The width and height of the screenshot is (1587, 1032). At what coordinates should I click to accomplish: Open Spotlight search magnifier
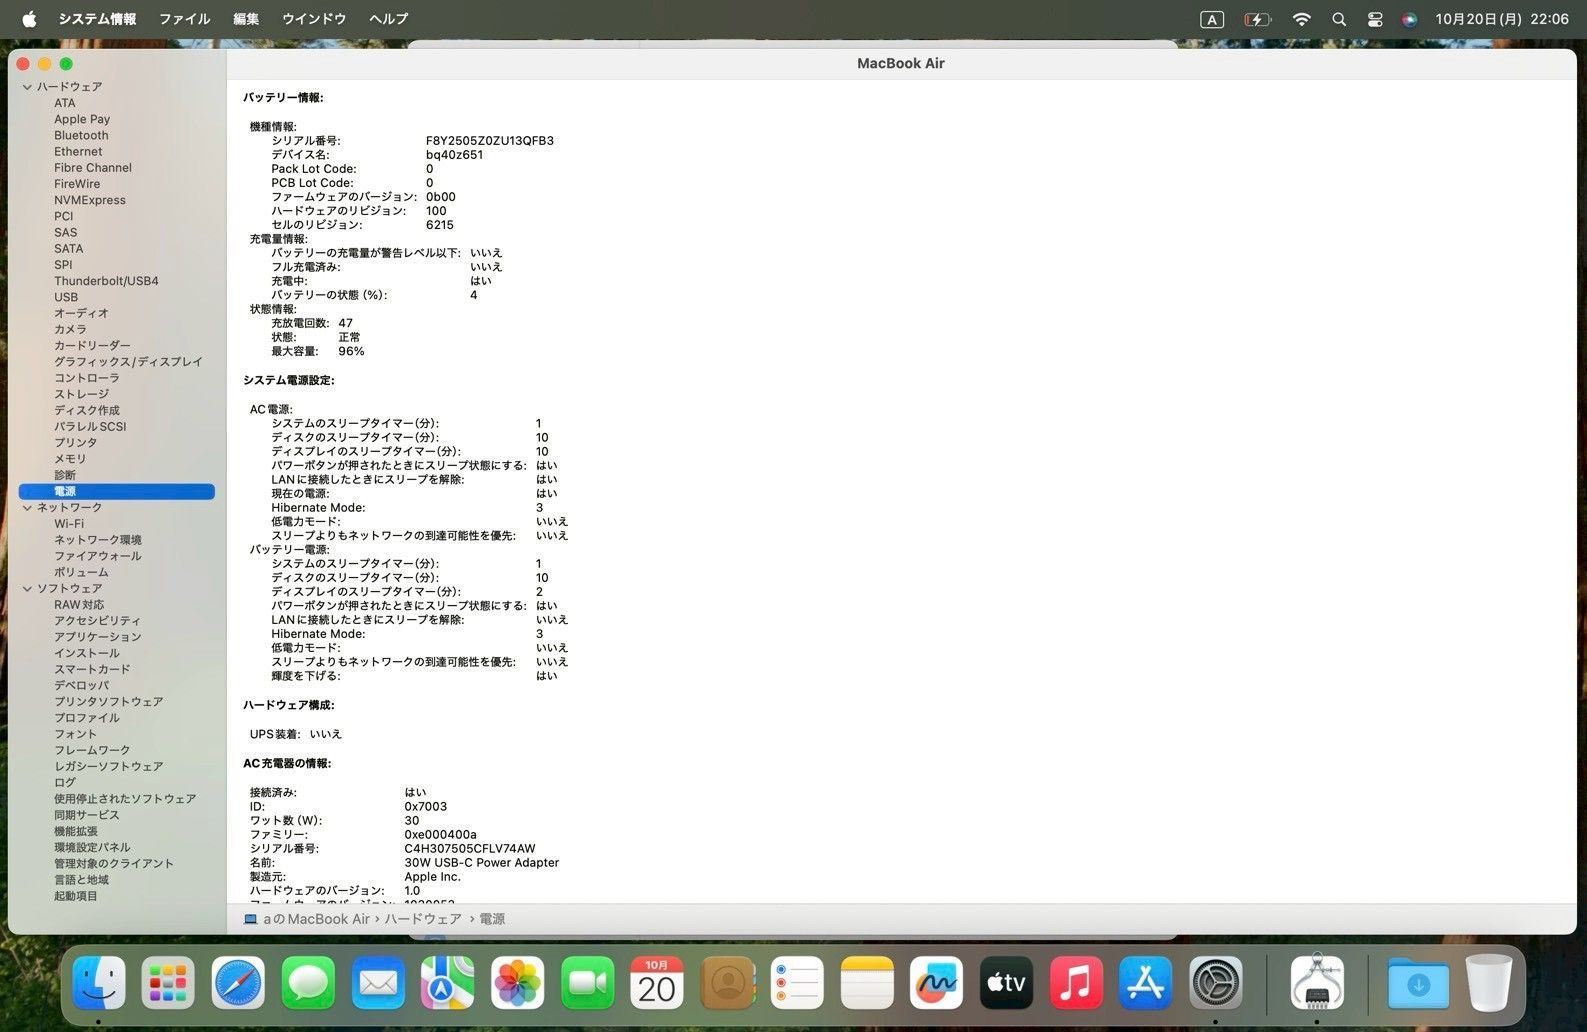(1339, 19)
